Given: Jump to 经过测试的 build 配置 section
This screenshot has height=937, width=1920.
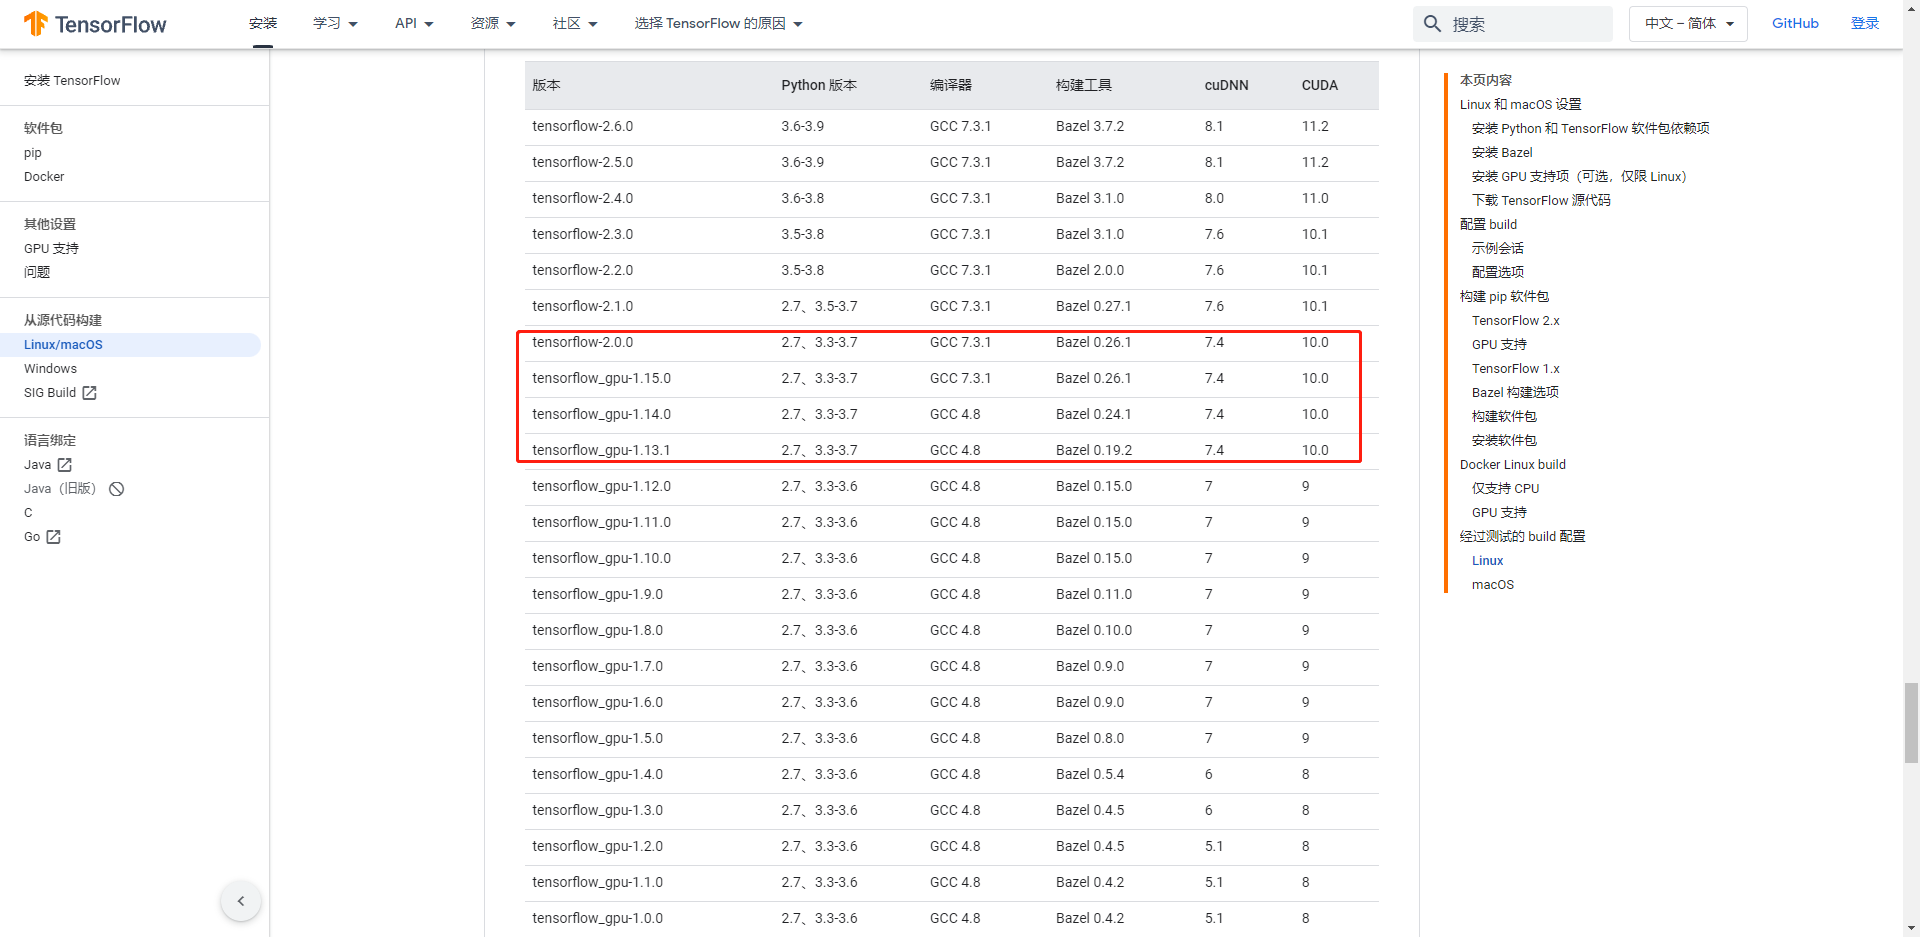Looking at the screenshot, I should pyautogui.click(x=1522, y=537).
